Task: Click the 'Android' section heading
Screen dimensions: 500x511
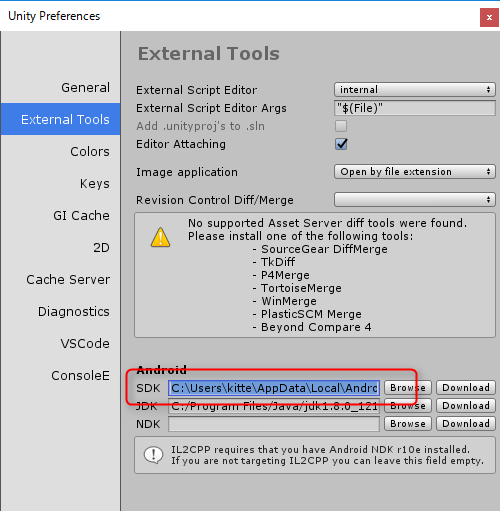Action: click(162, 370)
